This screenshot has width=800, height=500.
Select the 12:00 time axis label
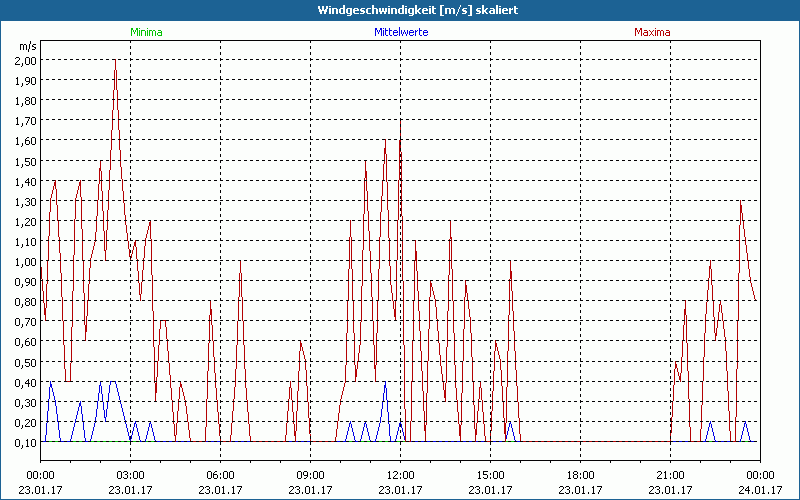pos(400,475)
